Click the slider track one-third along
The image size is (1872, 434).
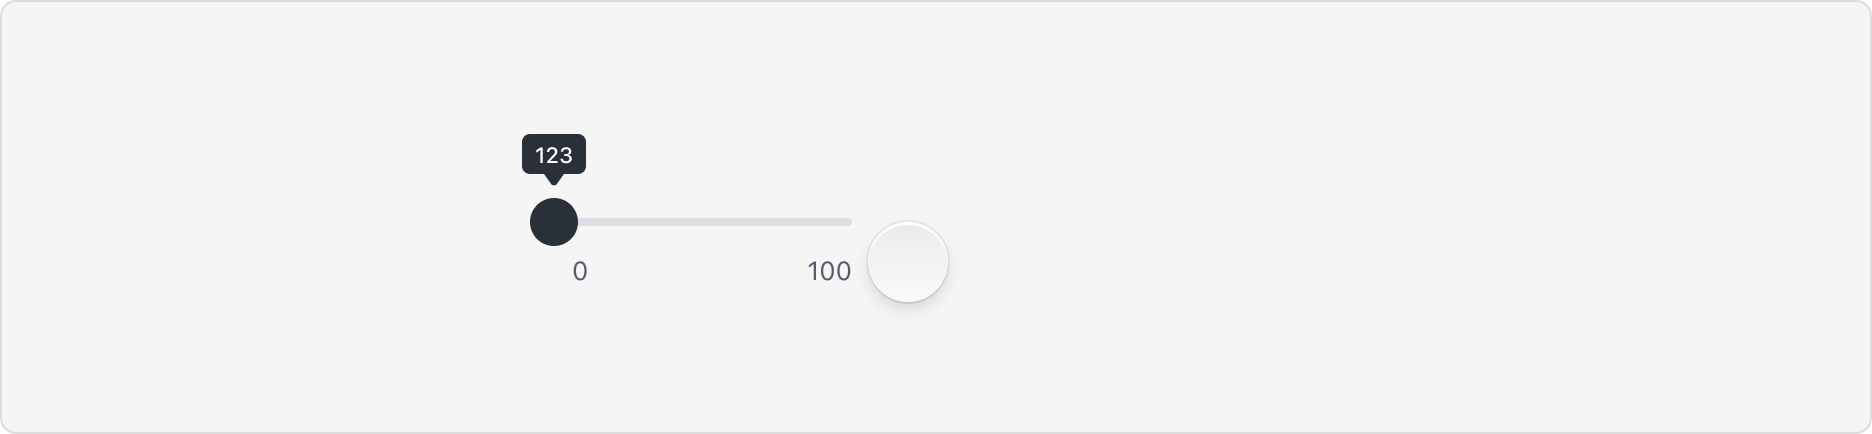pyautogui.click(x=653, y=222)
